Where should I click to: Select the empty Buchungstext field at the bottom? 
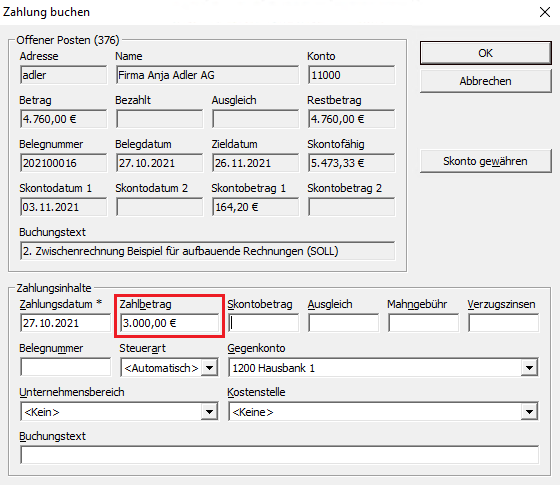coord(279,455)
